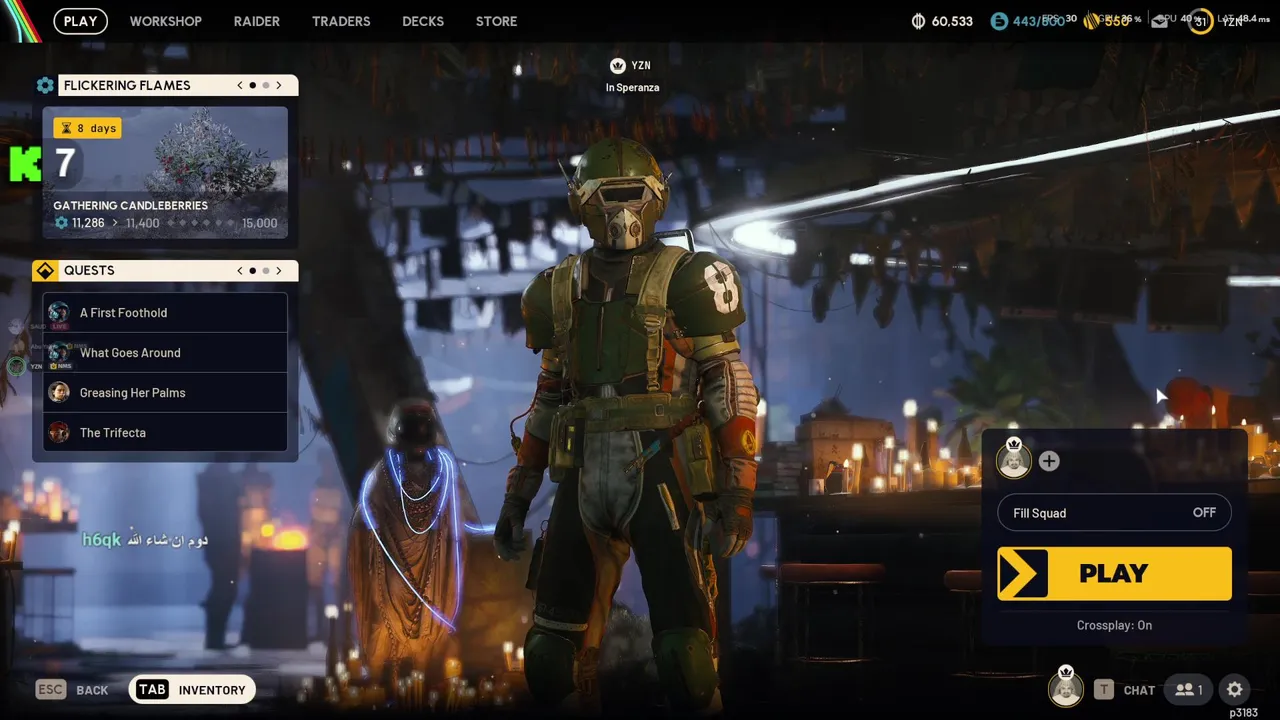This screenshot has width=1280, height=720.
Task: Click the 11,400 next milestone value
Action: coord(143,223)
